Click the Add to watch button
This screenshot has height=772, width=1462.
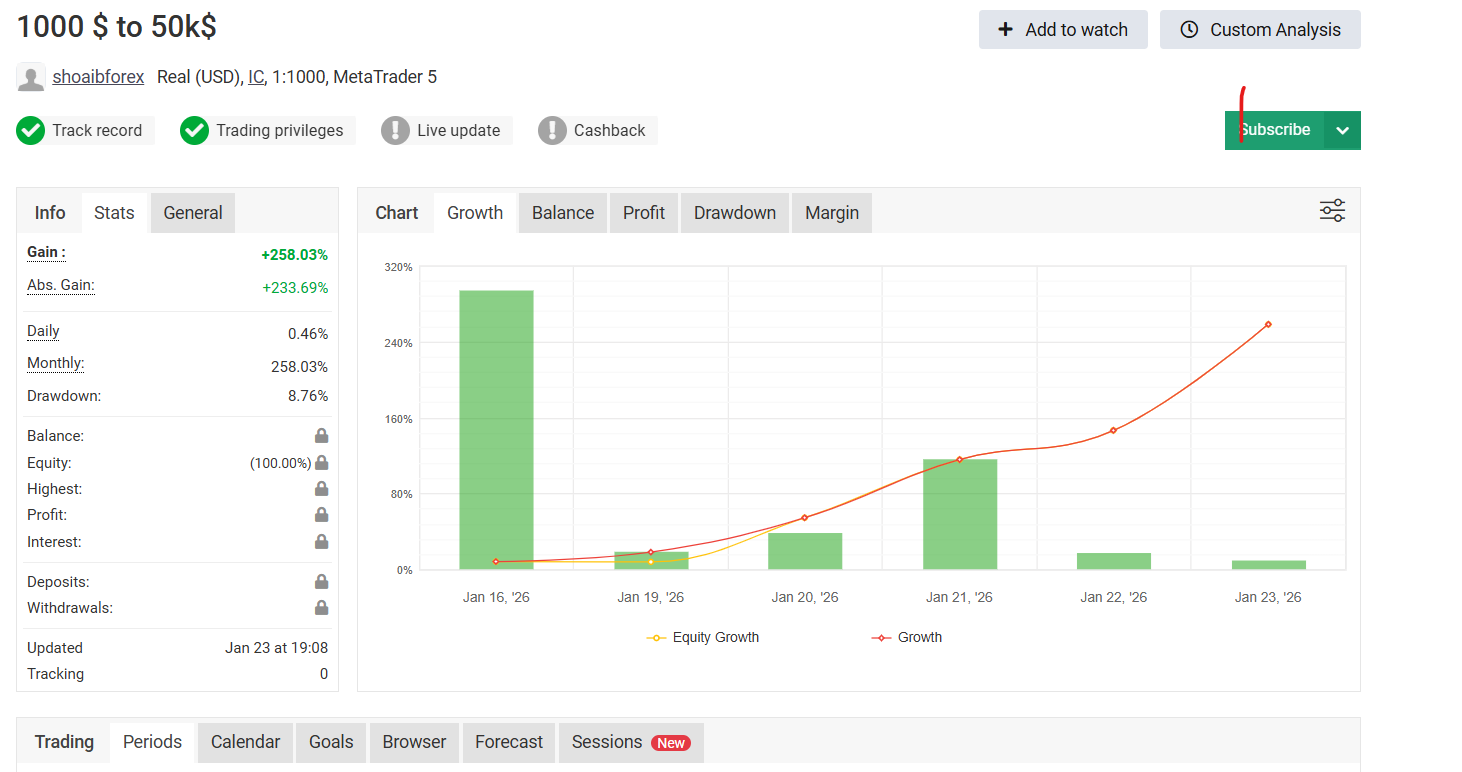1063,30
